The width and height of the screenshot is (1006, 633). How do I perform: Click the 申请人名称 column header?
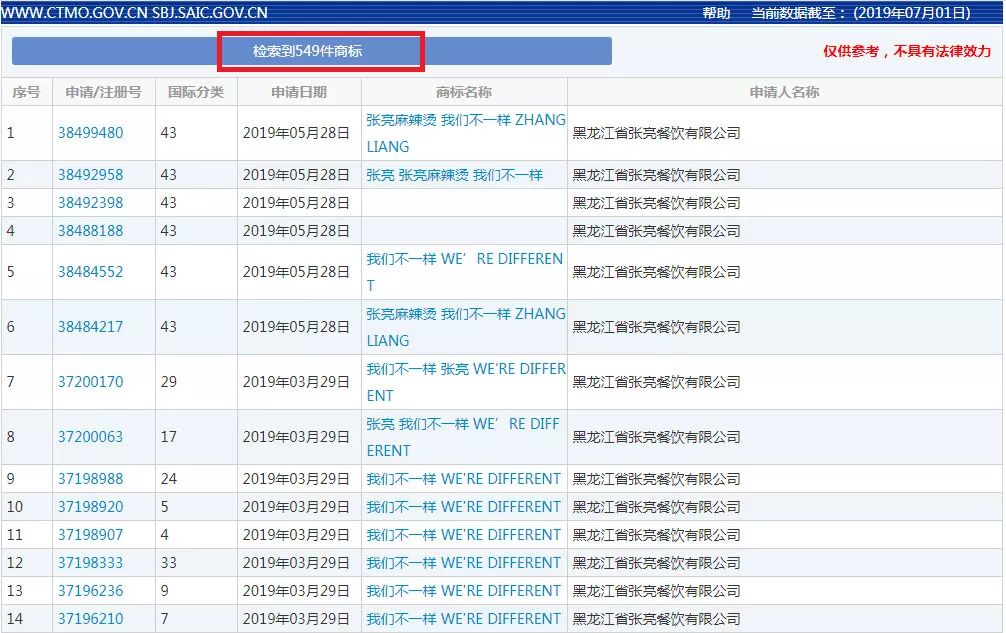[x=784, y=92]
